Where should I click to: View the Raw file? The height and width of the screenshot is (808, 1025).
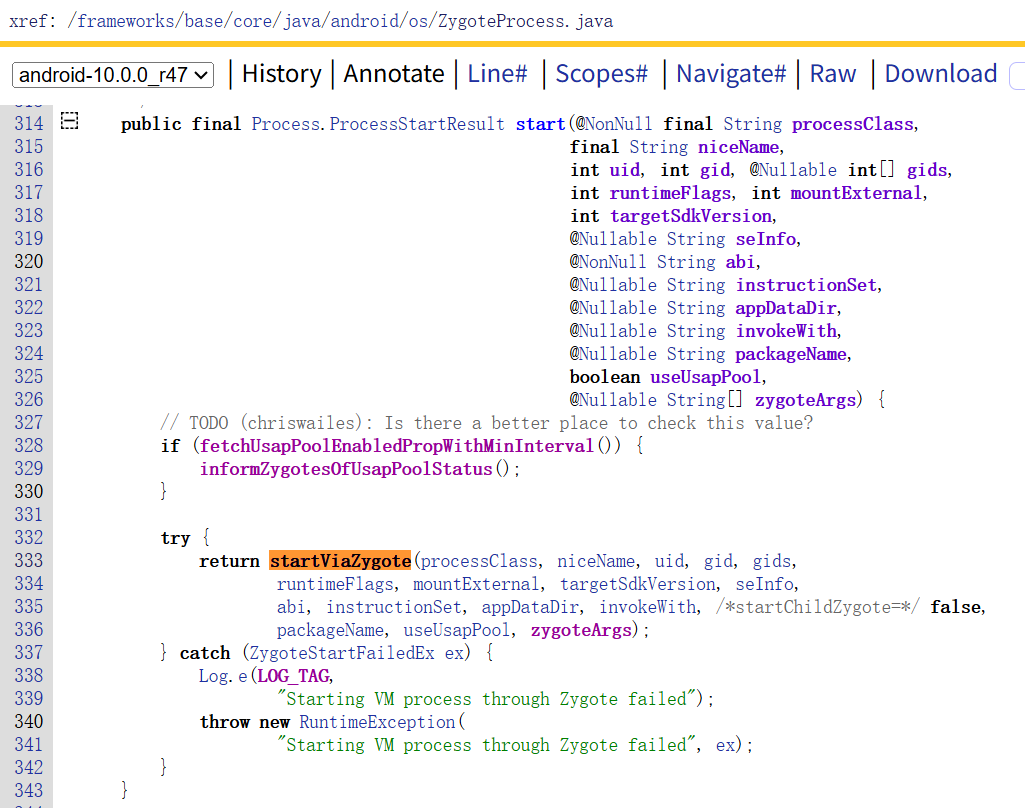click(833, 74)
